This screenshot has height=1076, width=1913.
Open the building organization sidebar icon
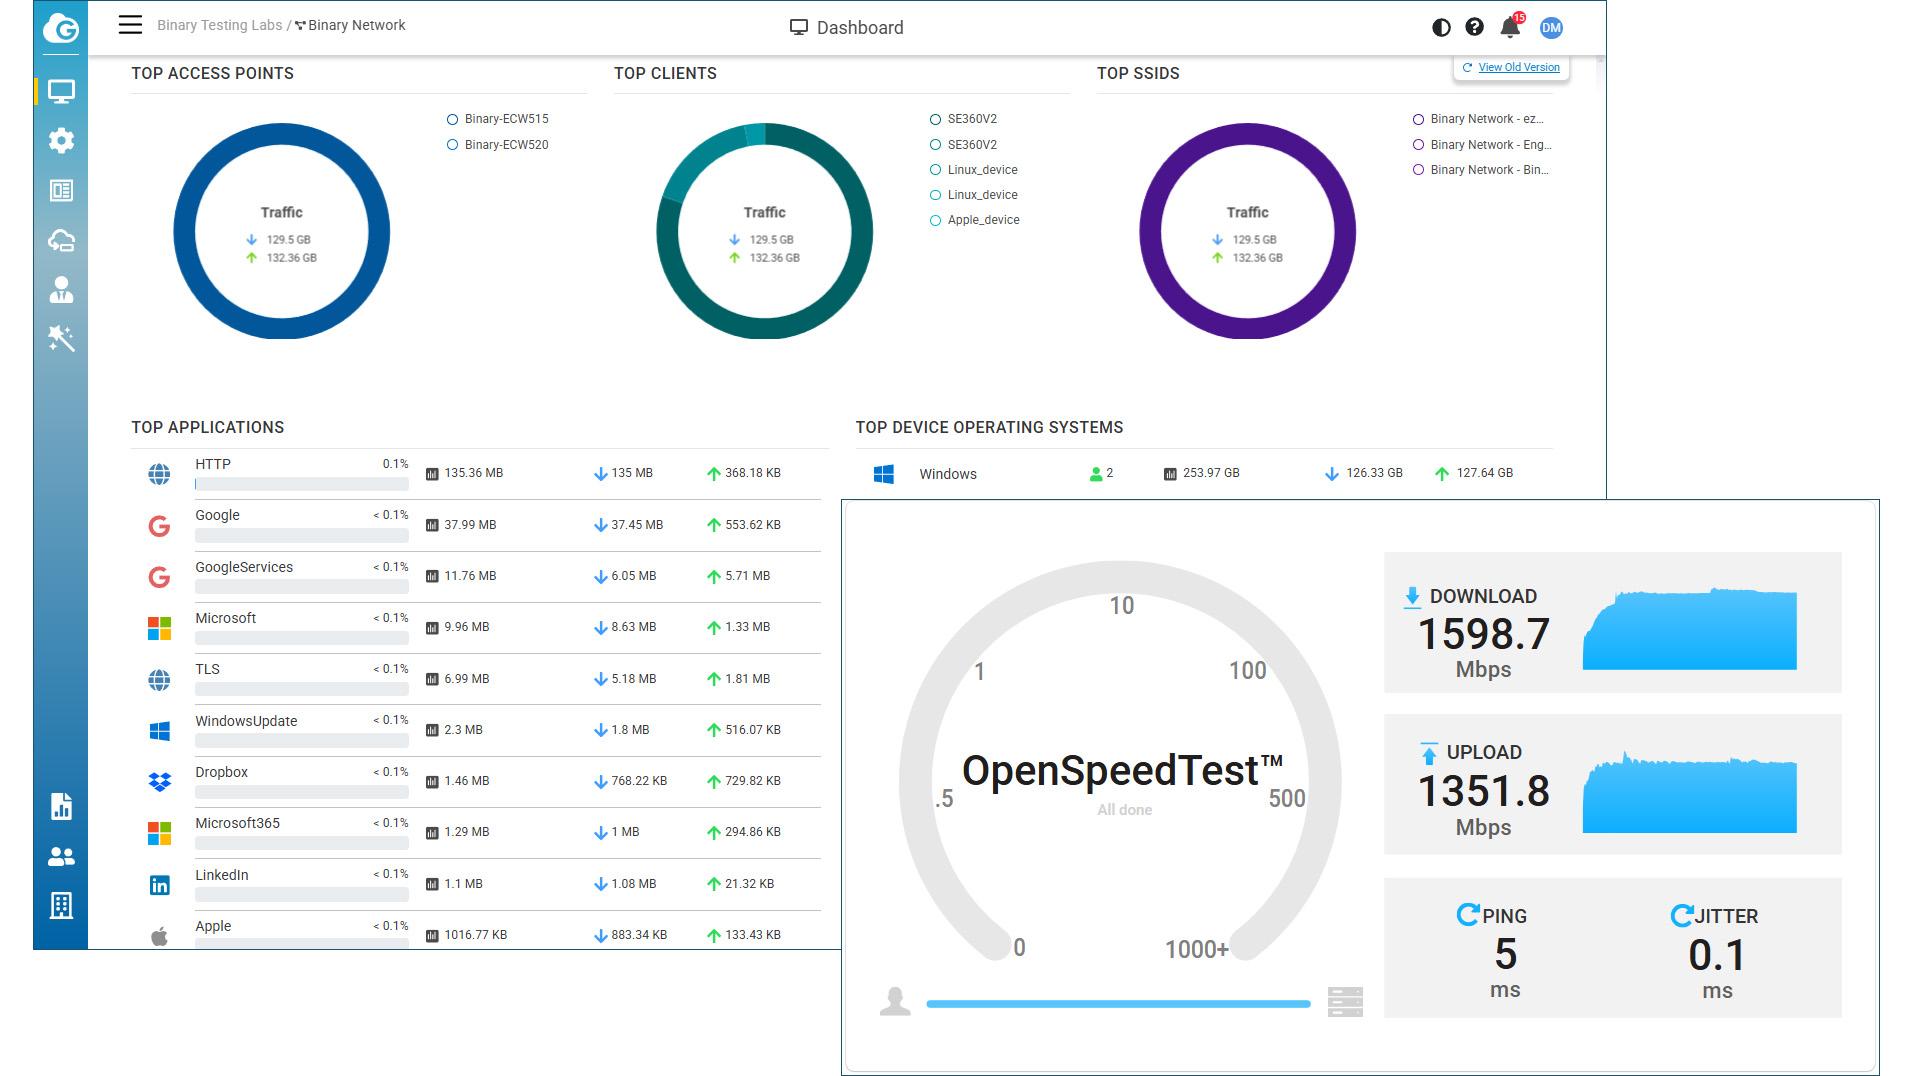coord(61,906)
